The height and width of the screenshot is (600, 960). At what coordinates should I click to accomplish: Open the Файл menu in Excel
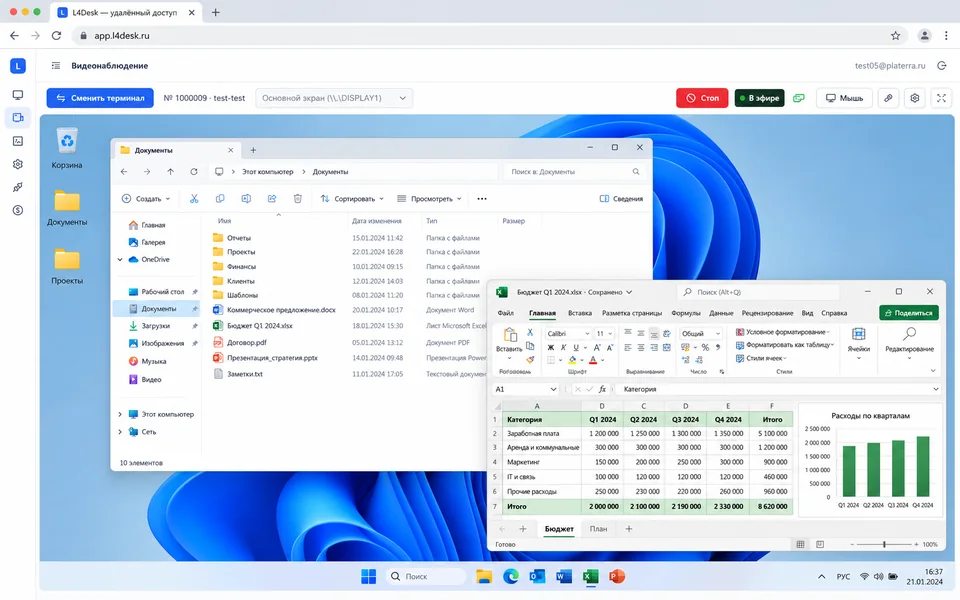coord(506,313)
